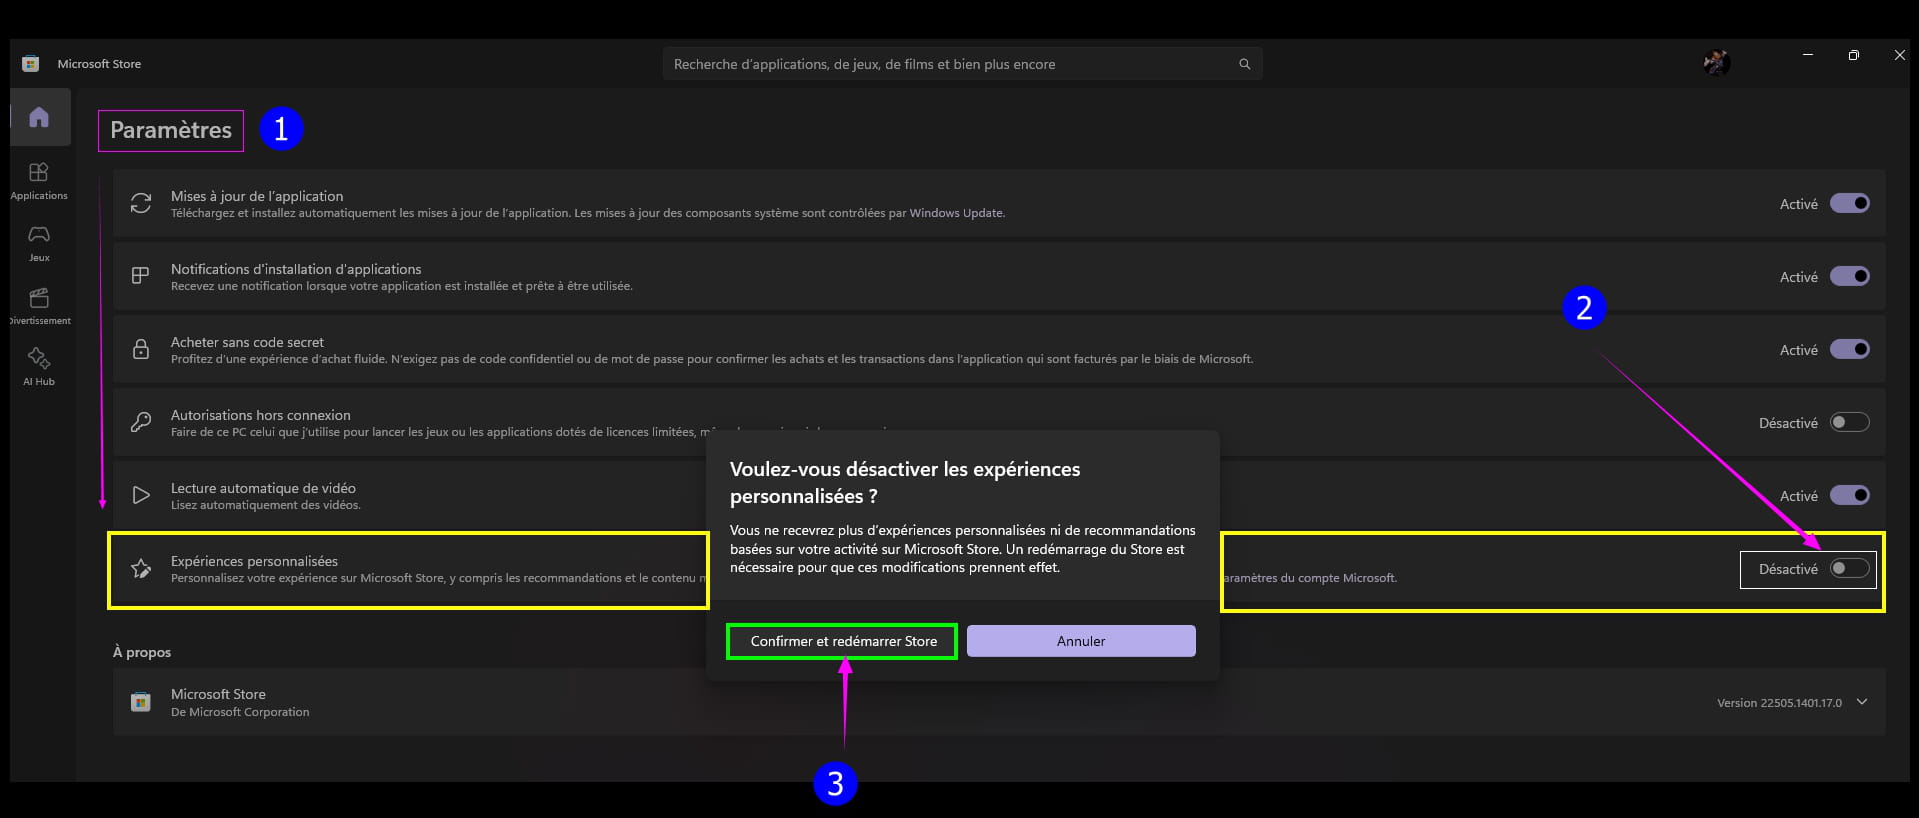The image size is (1919, 818).
Task: Click the search box for applications
Action: [962, 64]
